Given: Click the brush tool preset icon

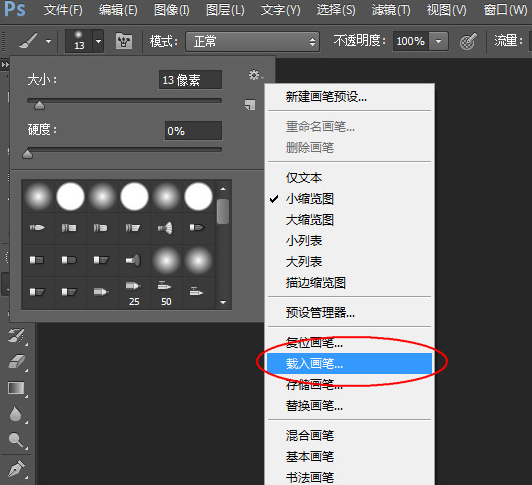Looking at the screenshot, I should point(28,41).
